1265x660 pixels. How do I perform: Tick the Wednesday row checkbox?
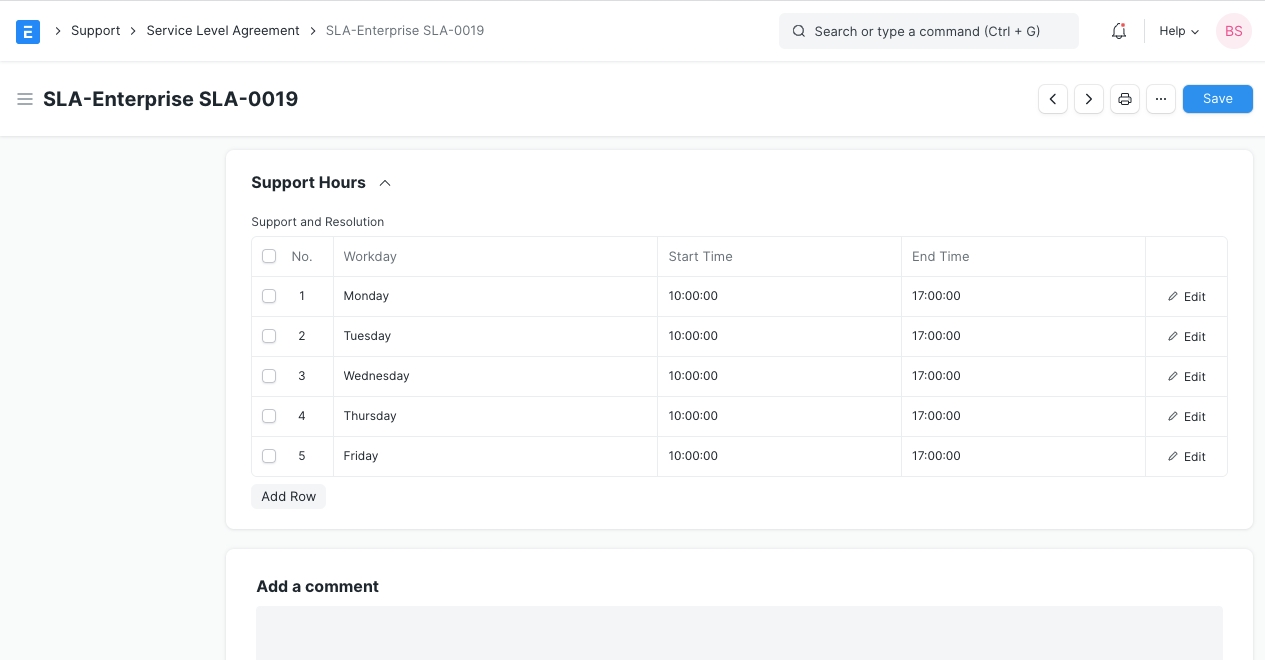click(269, 376)
